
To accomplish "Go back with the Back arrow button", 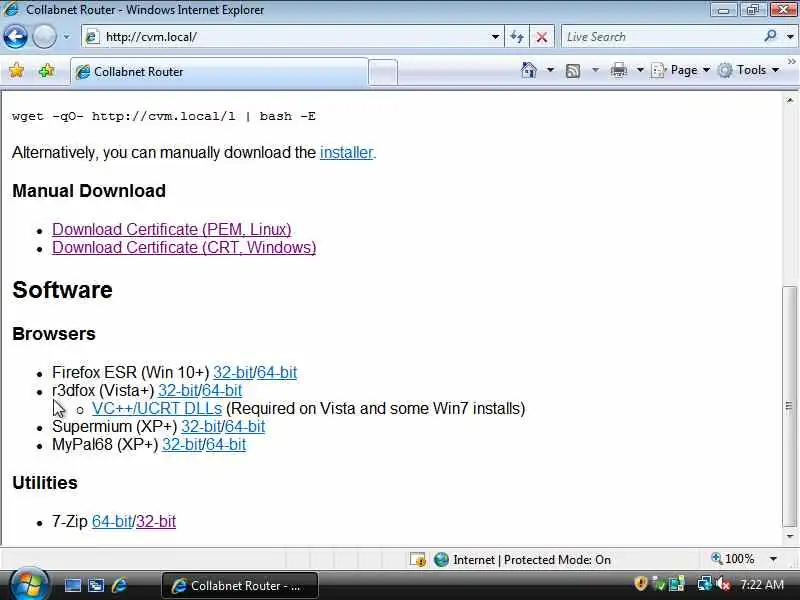I will click(15, 37).
